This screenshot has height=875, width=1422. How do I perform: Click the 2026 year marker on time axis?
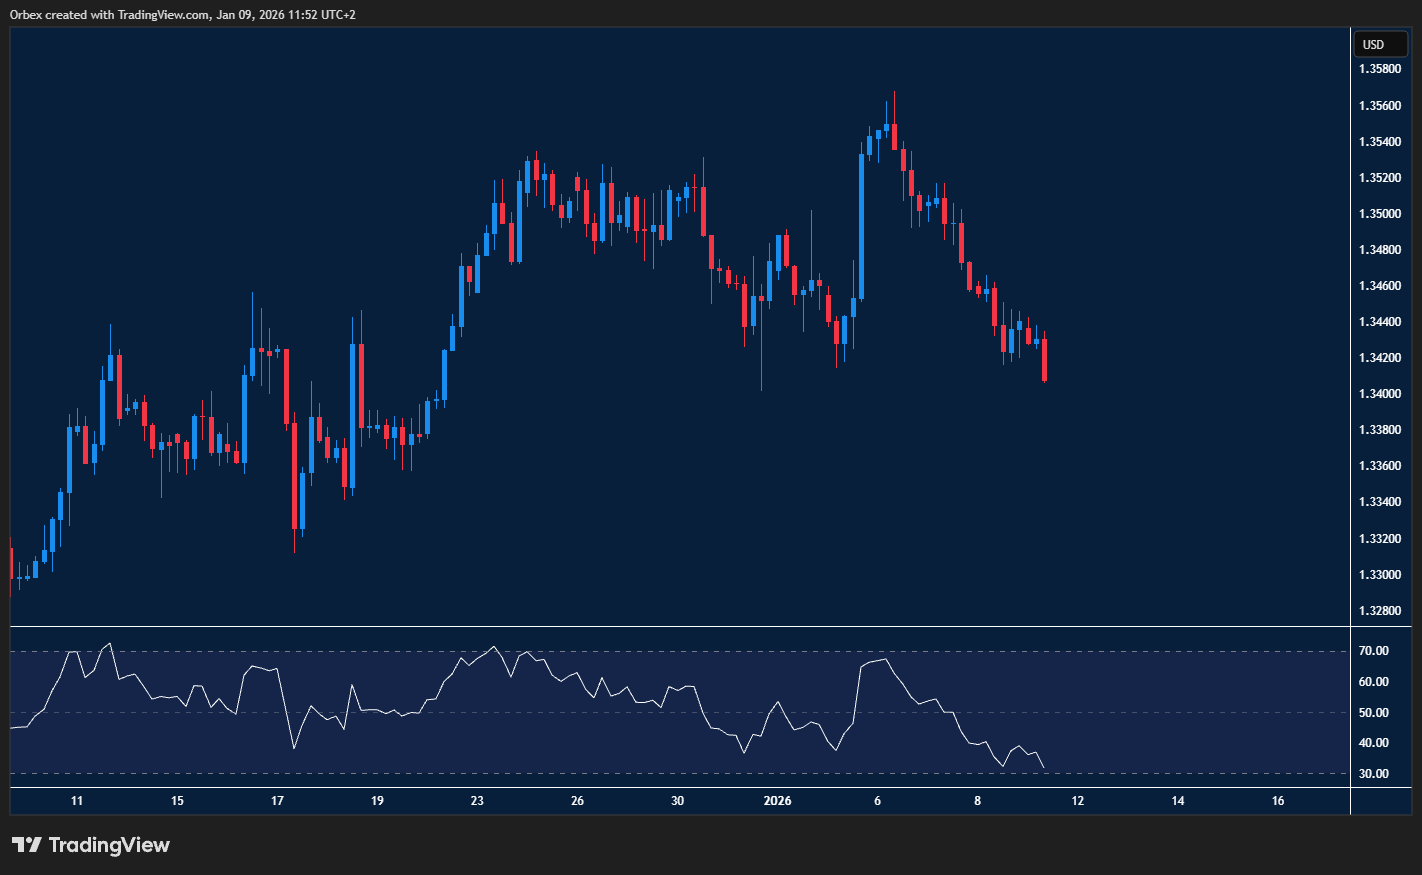777,801
